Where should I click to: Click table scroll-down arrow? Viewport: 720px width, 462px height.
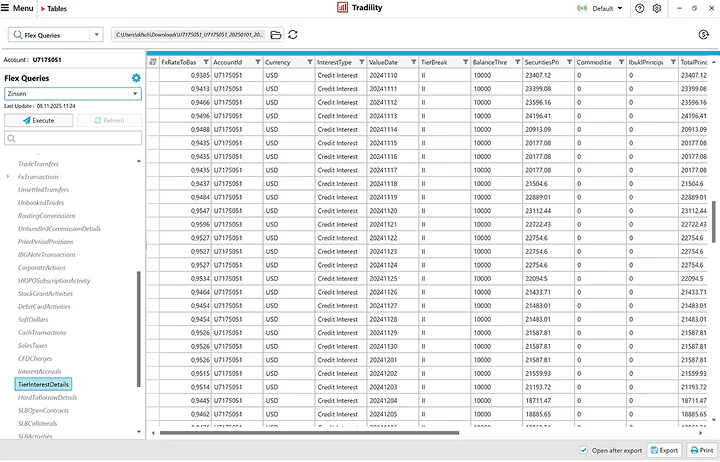coord(714,420)
